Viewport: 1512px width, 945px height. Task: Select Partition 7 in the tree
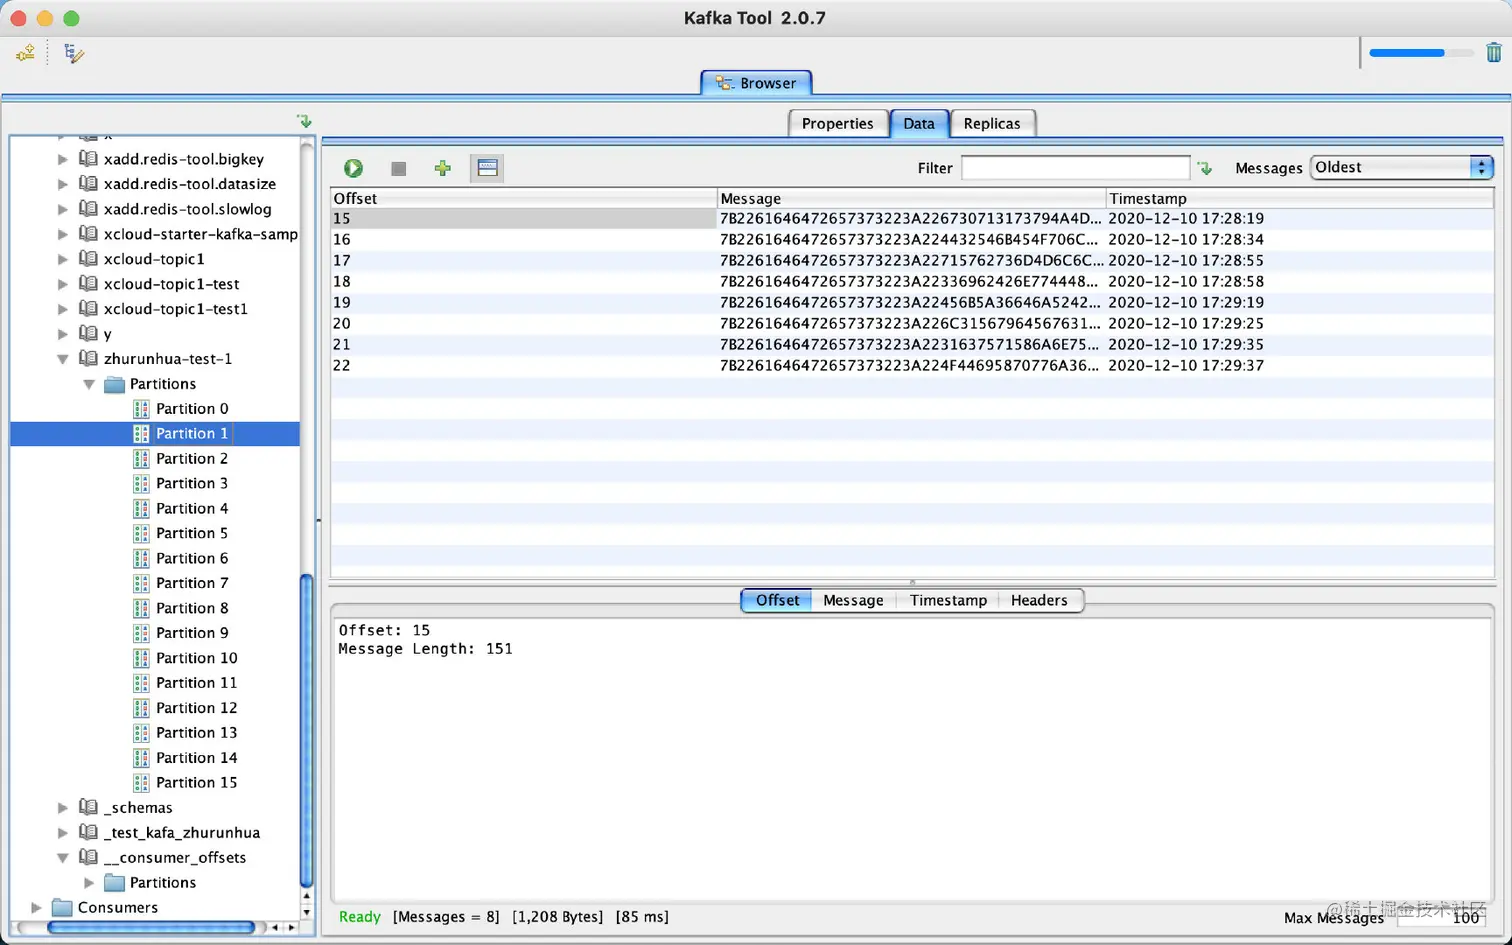click(x=192, y=583)
